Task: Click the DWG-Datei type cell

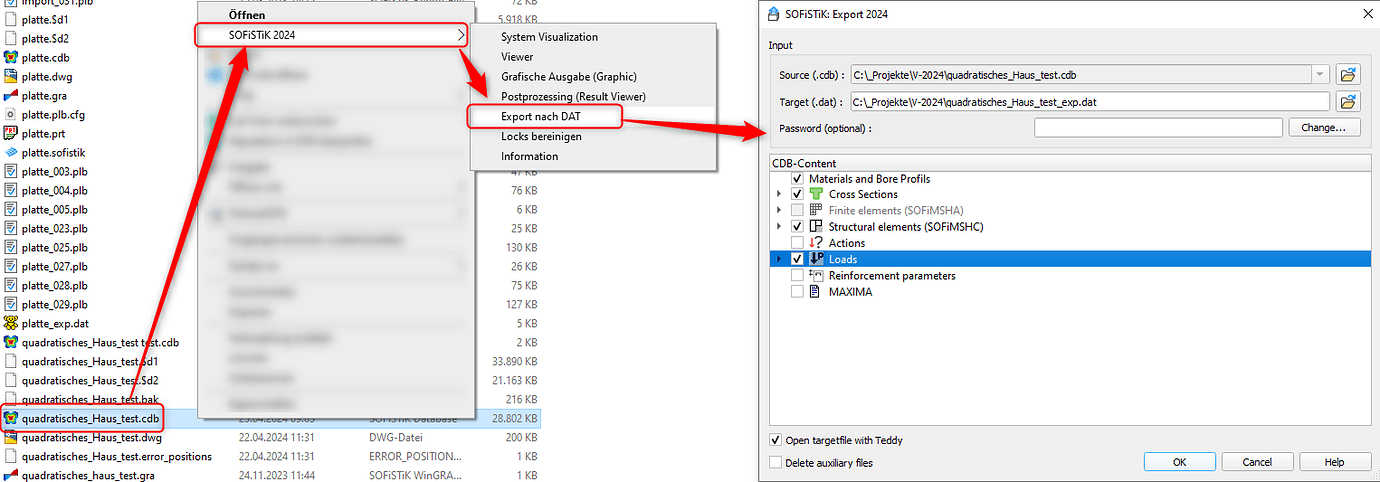Action: pyautogui.click(x=396, y=437)
